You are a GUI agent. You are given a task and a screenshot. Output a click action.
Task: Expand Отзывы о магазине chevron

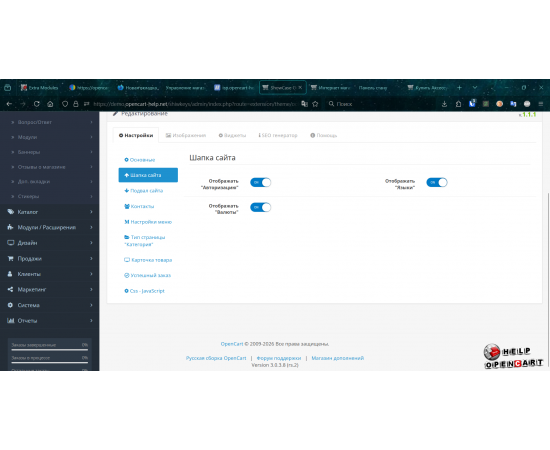point(91,167)
